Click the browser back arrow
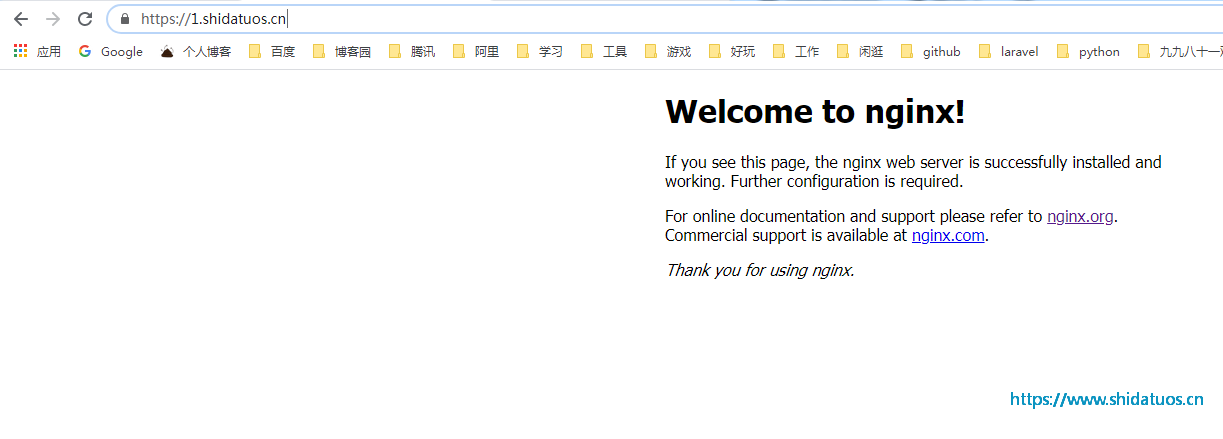The width and height of the screenshot is (1223, 439). [21, 19]
